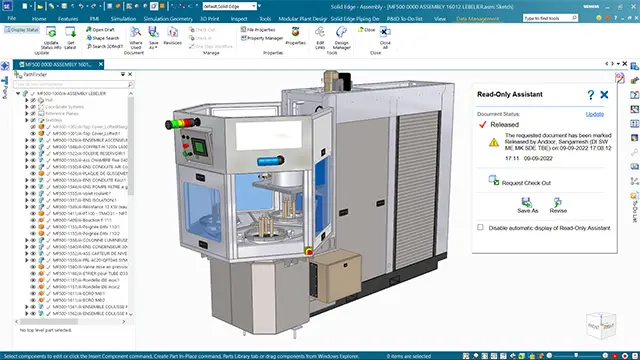Close the Read-Only Assistant panel
Screen dimensions: 640x360
(604, 95)
